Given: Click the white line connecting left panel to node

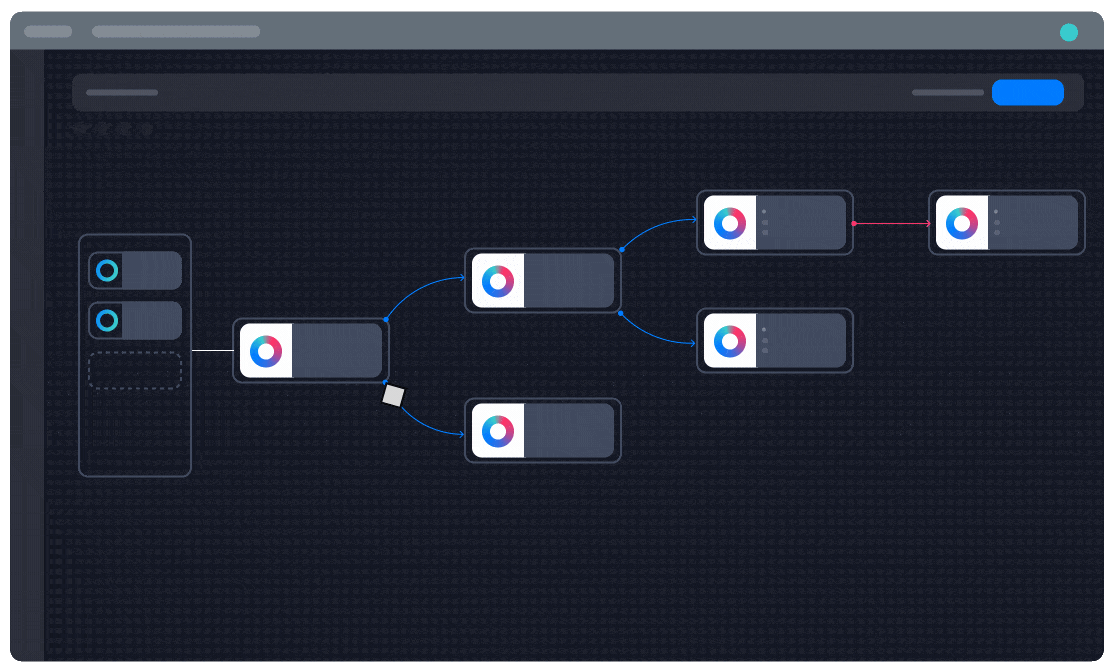Looking at the screenshot, I should coord(211,351).
